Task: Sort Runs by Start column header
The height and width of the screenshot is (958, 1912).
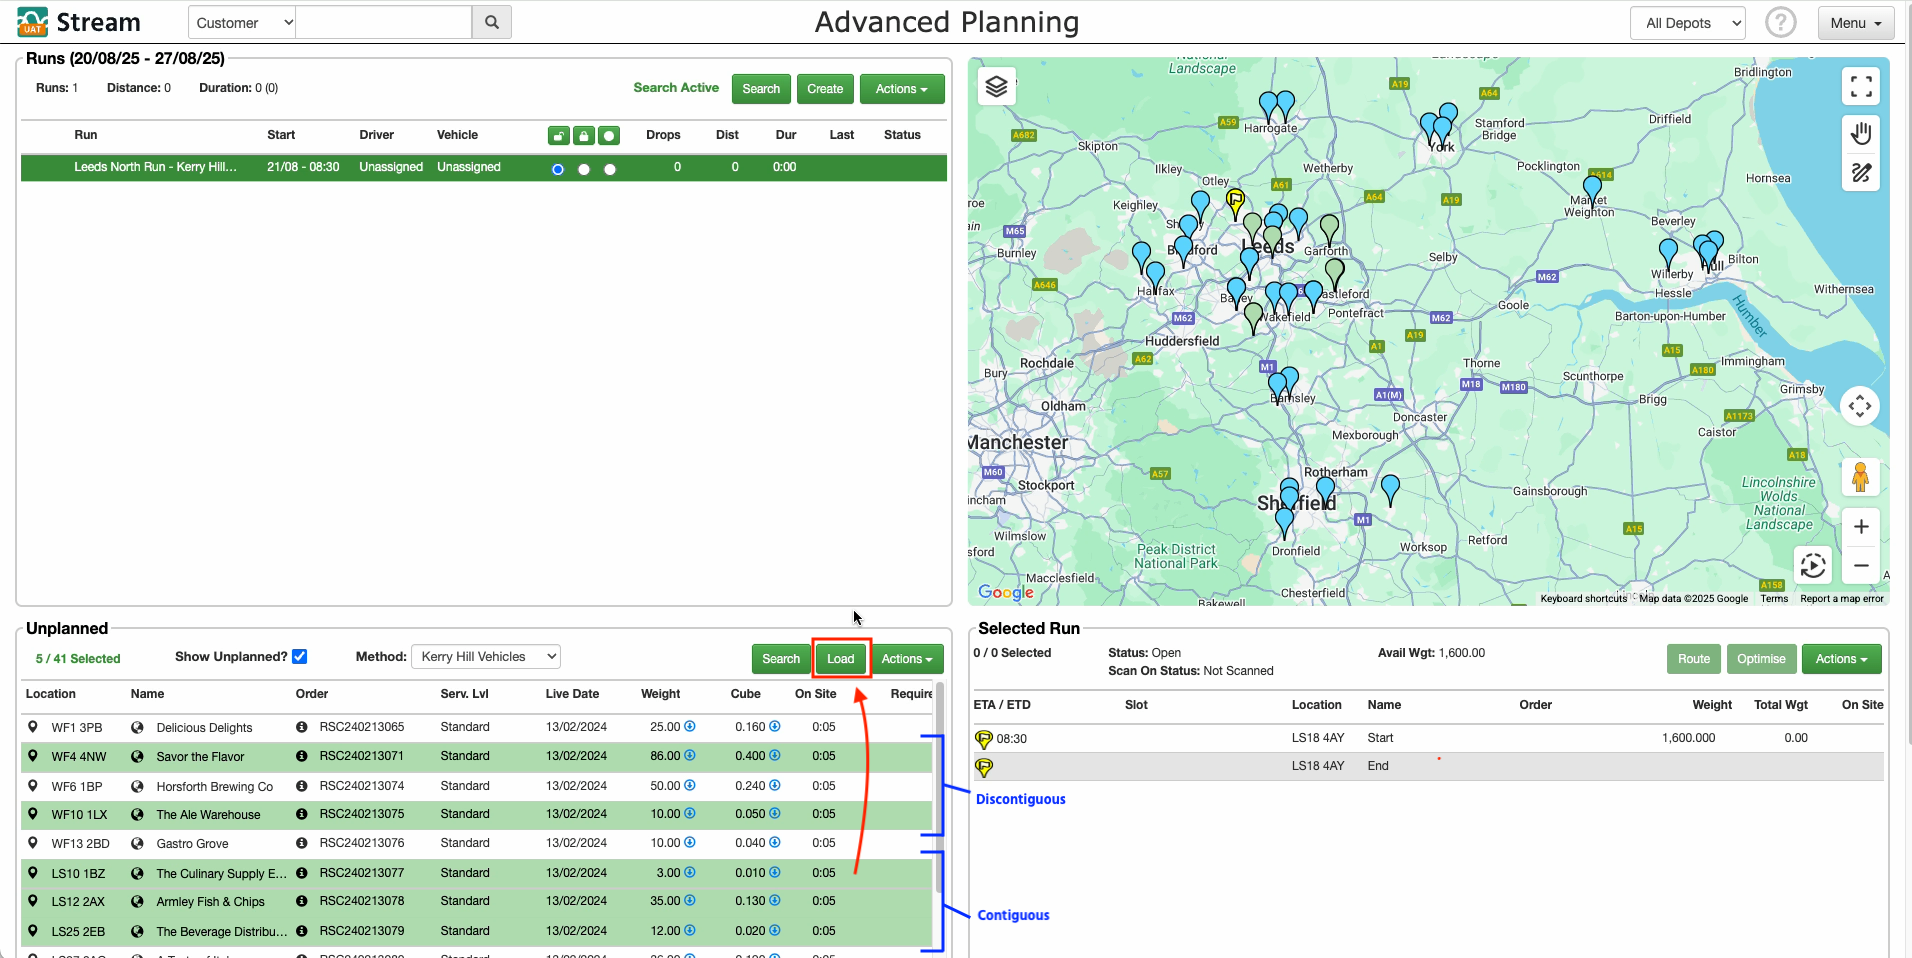Action: [x=281, y=135]
